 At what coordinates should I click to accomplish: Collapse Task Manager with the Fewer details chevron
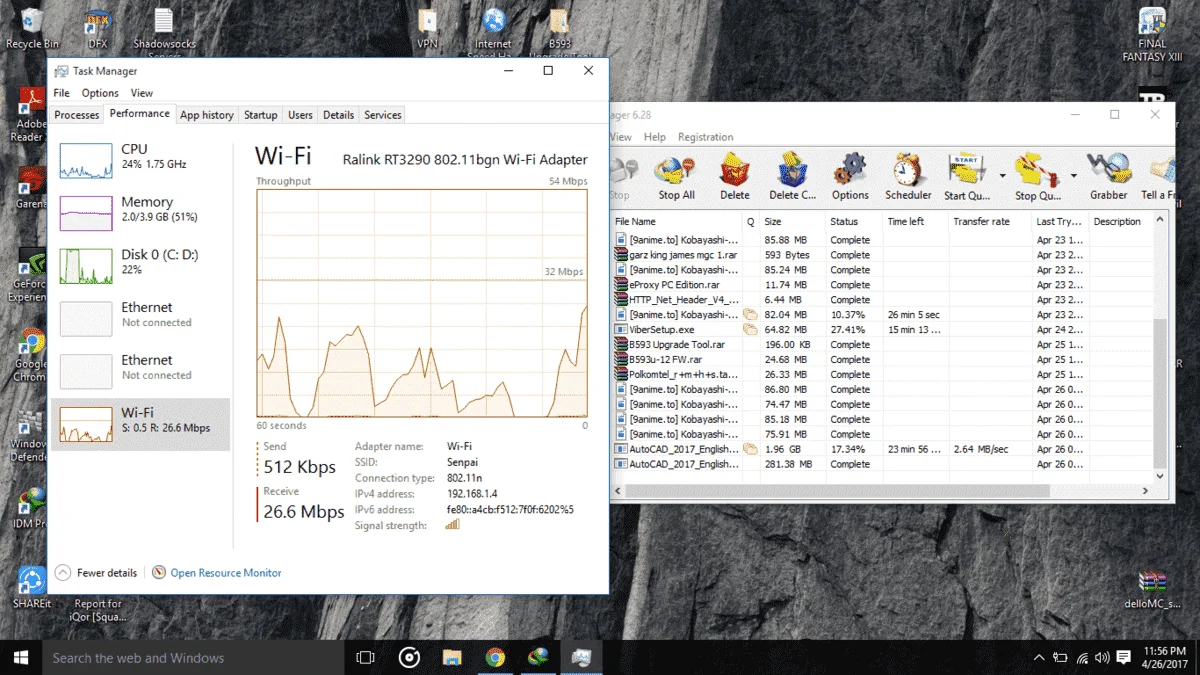point(63,573)
